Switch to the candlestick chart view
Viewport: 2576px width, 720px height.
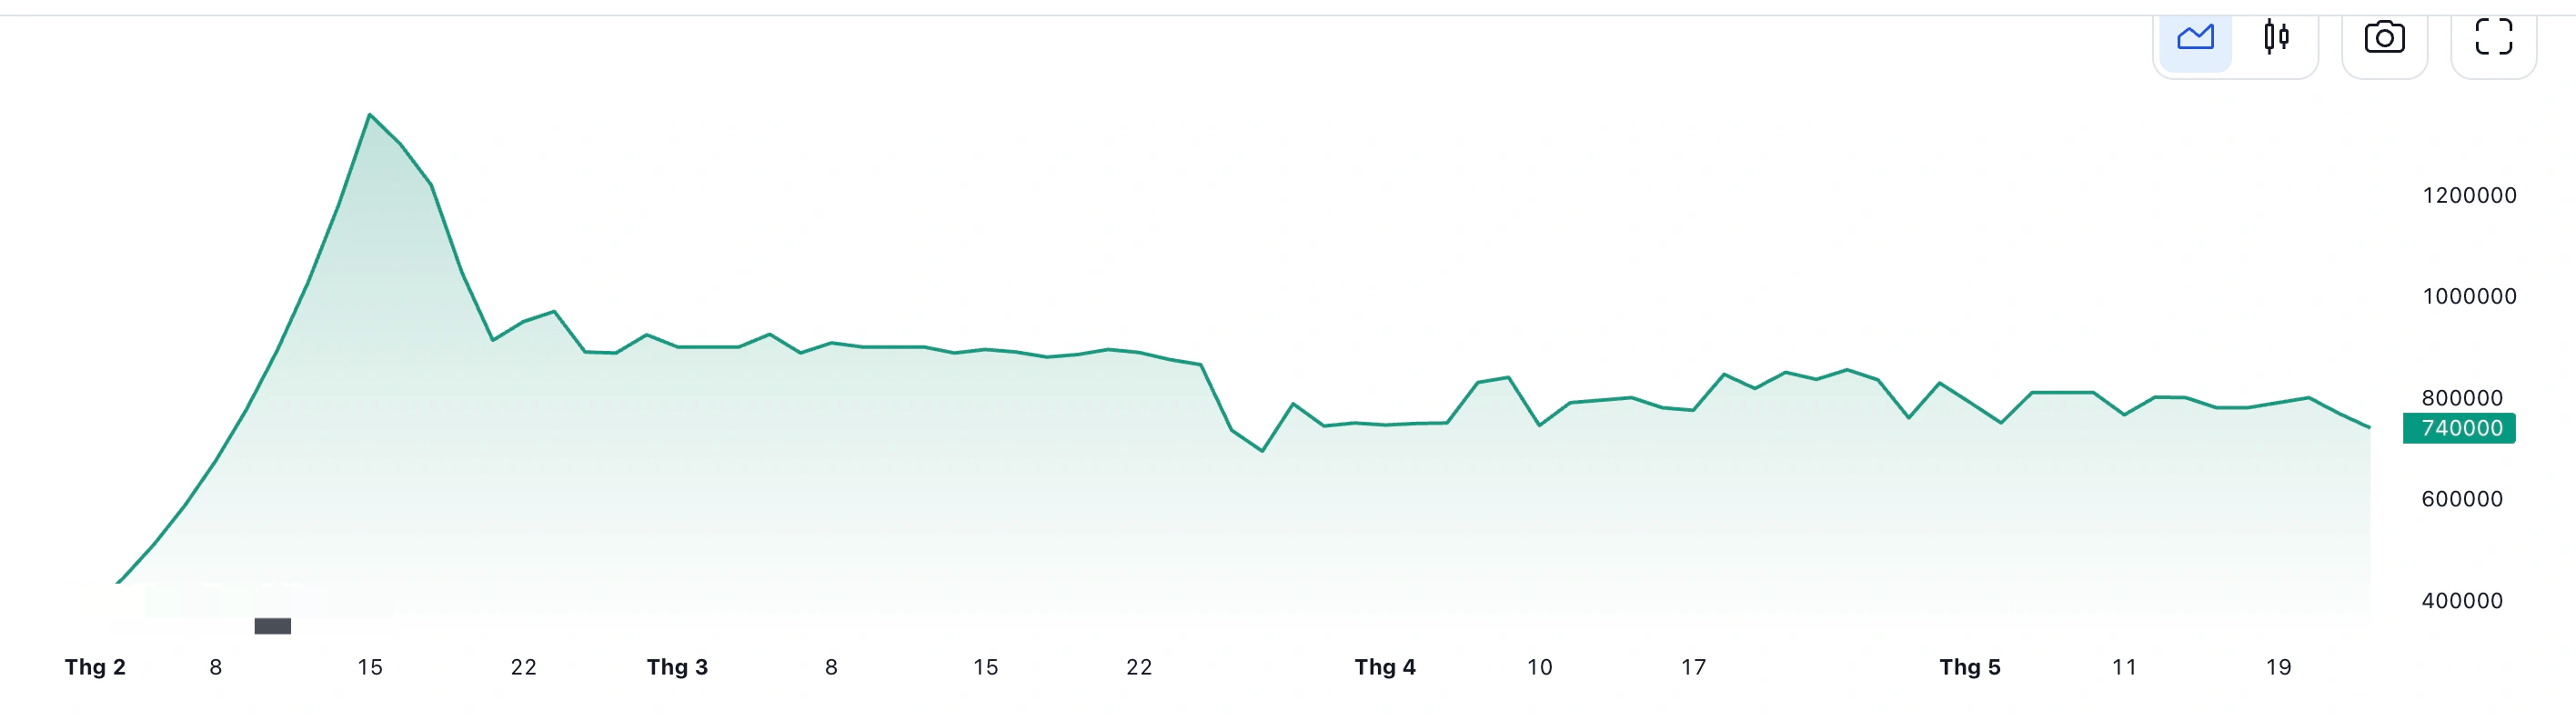pos(2276,38)
